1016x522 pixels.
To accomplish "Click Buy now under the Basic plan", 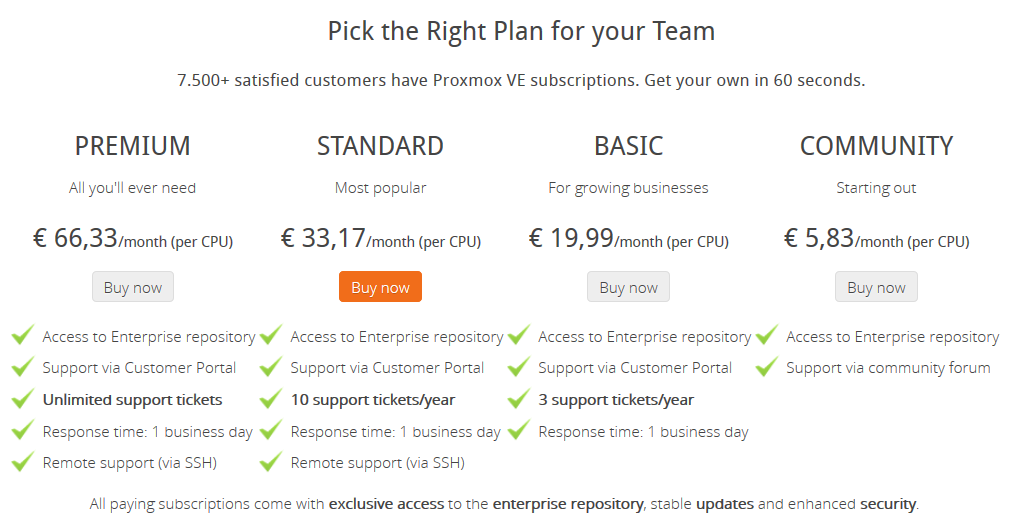I will [x=629, y=287].
